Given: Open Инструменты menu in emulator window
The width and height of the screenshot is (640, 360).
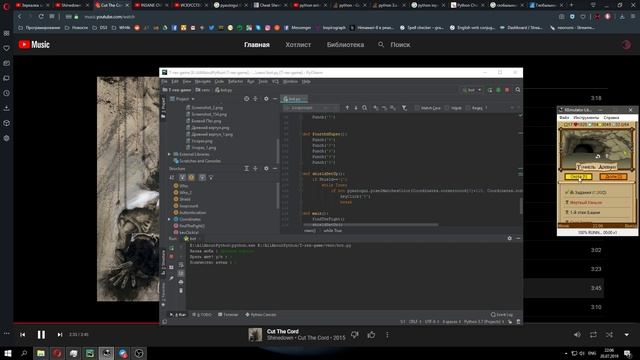Looking at the screenshot, I should click(586, 118).
